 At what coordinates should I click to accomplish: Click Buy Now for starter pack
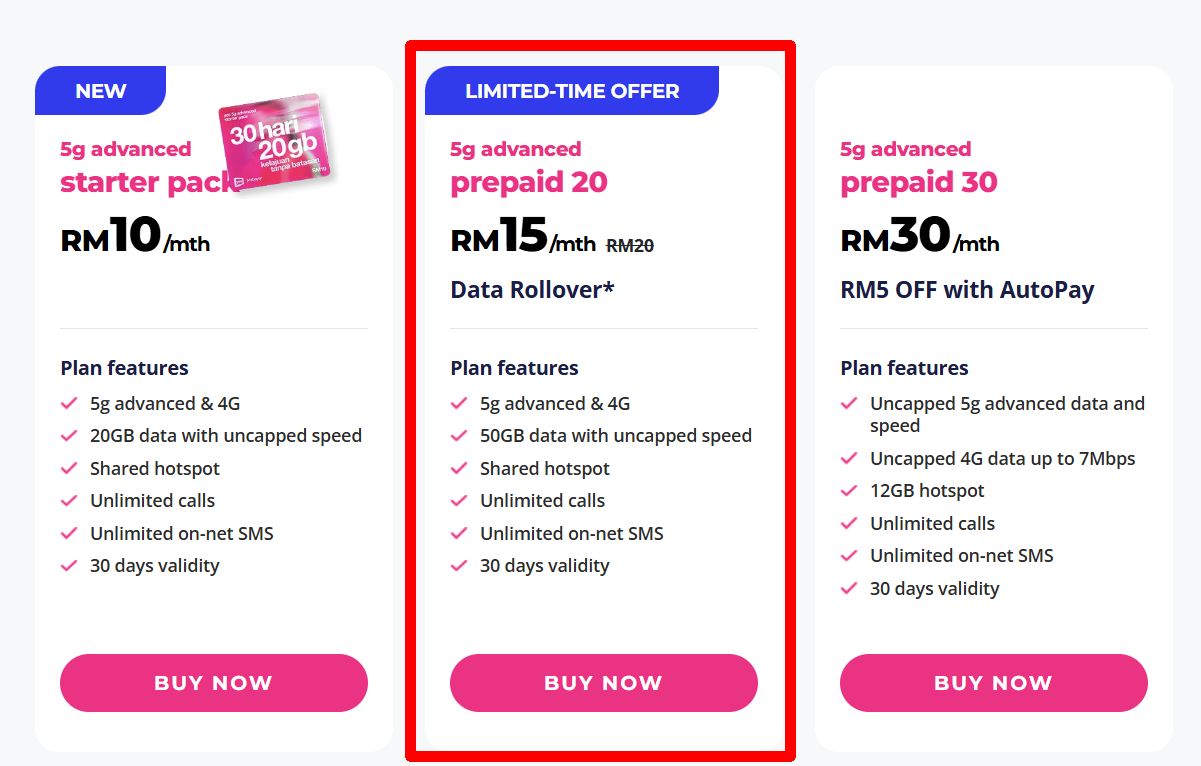(213, 683)
